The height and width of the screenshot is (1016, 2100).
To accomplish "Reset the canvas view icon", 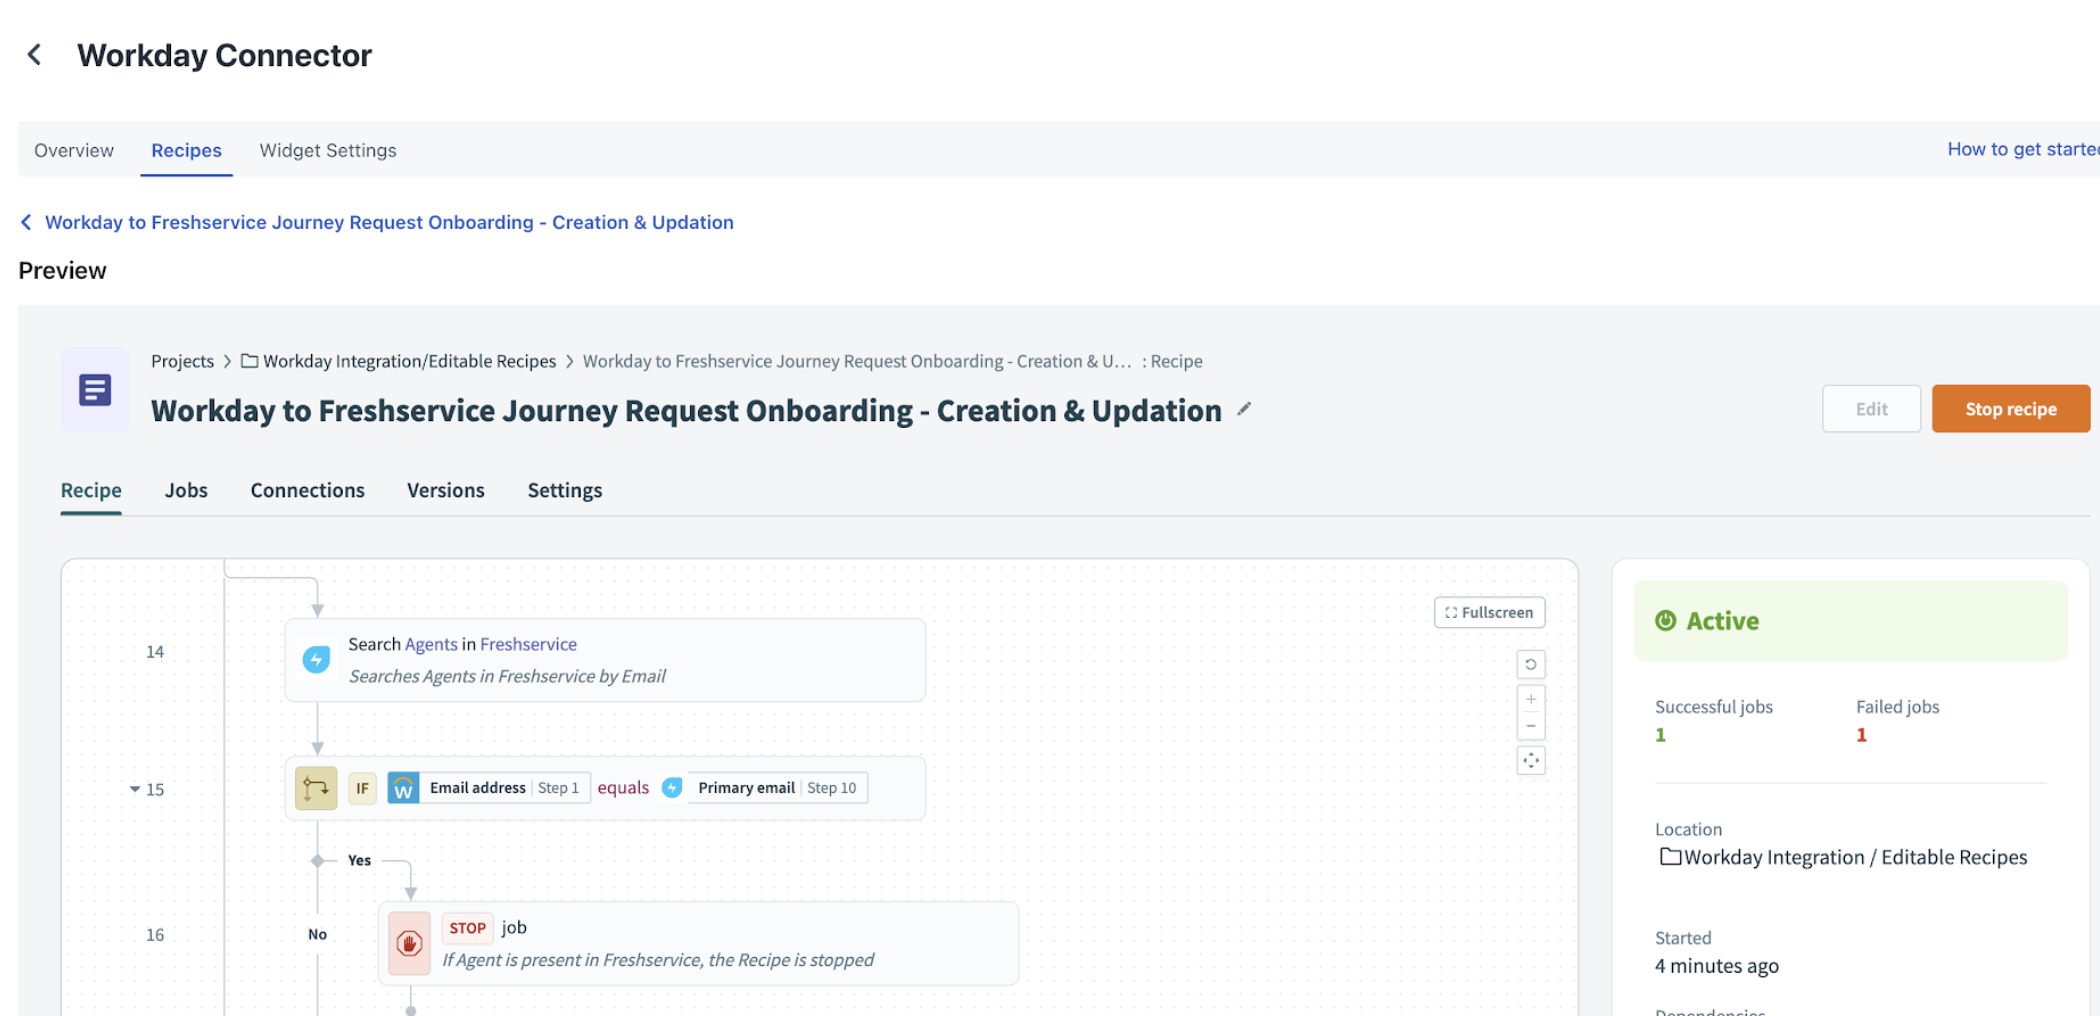I will pyautogui.click(x=1530, y=664).
